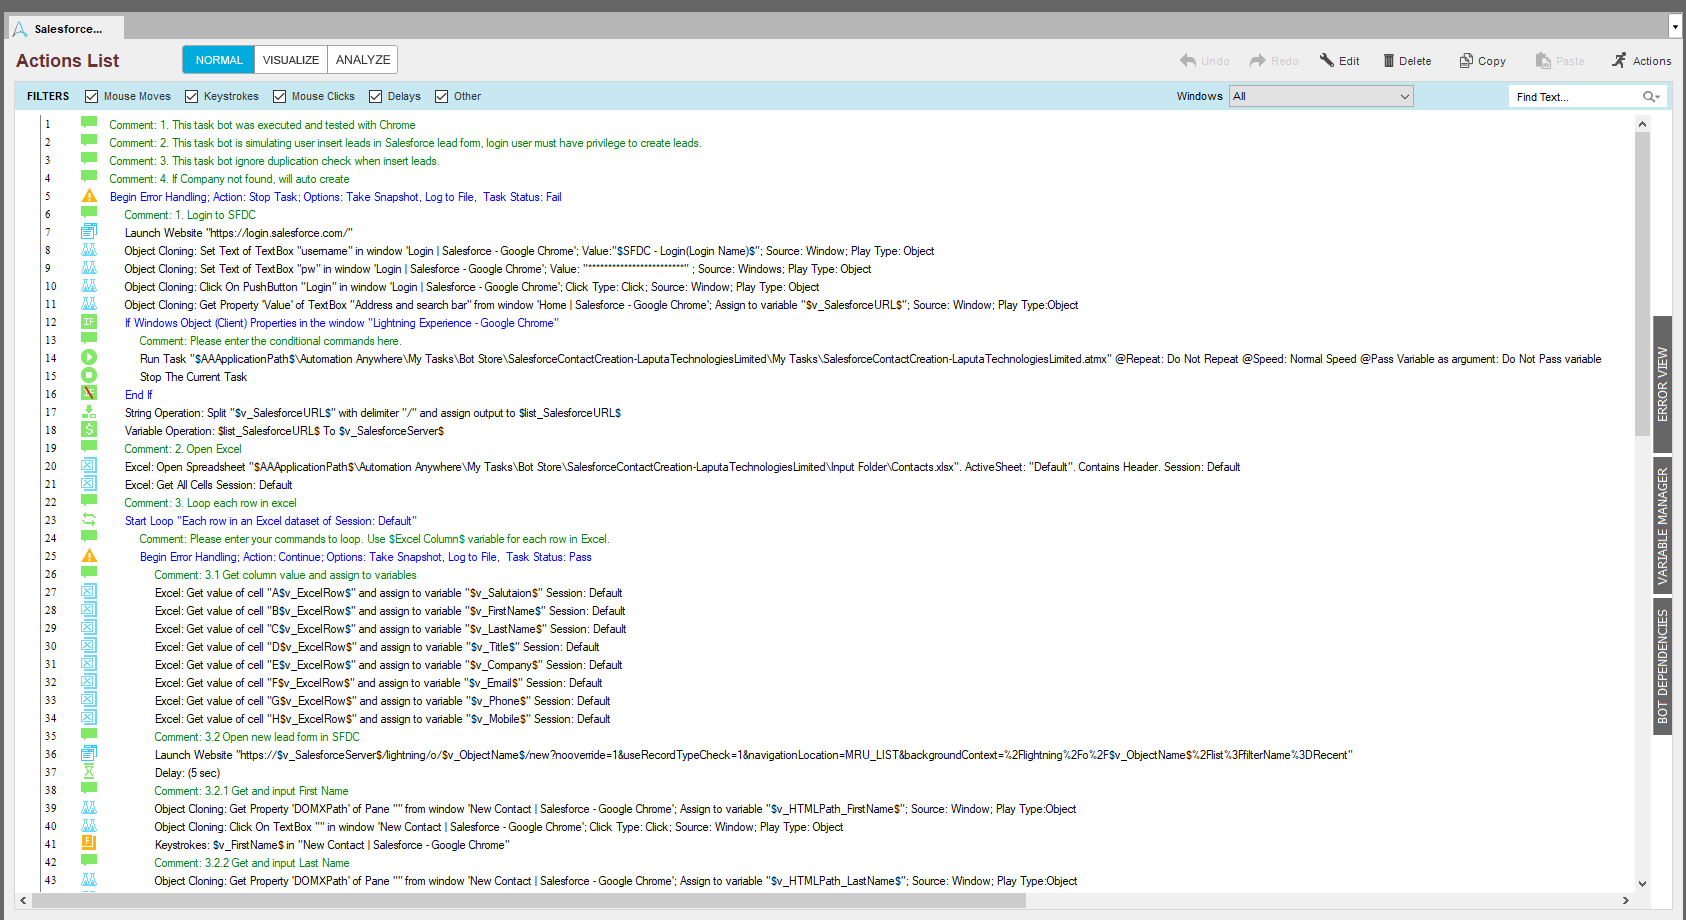Open the Actions running-man icon
The image size is (1686, 920).
(1619, 61)
